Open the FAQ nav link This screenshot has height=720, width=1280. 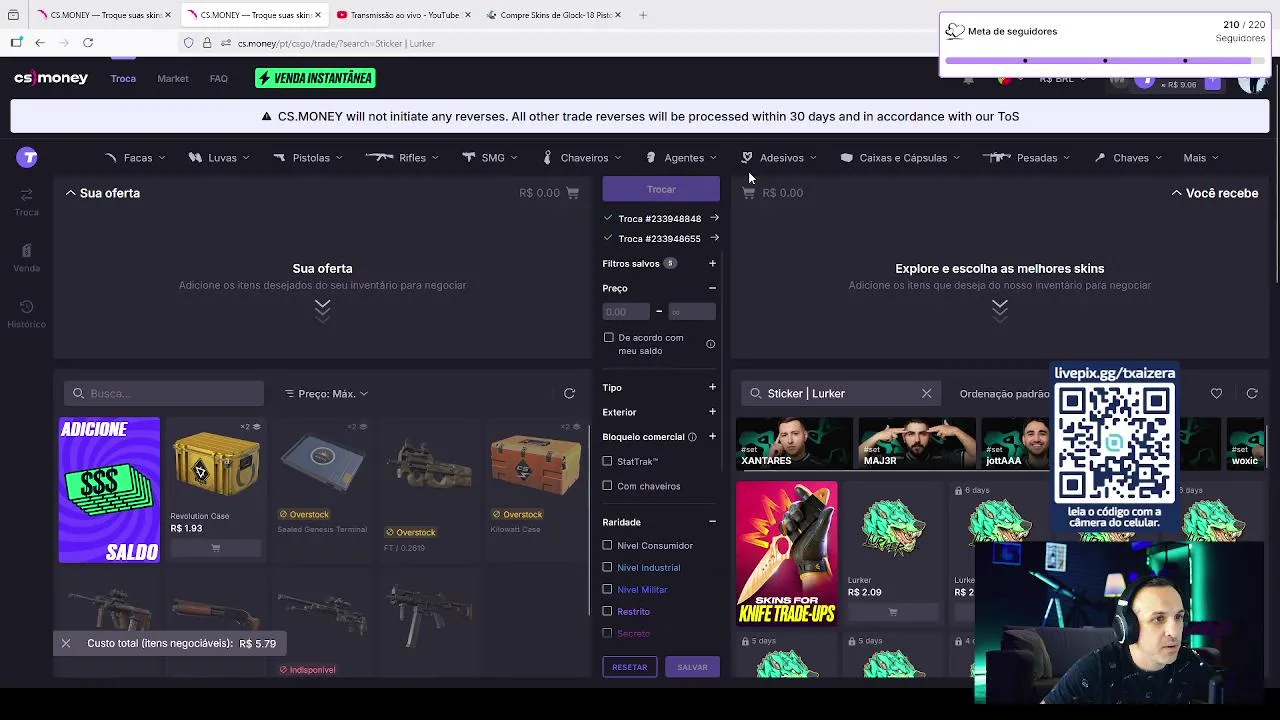coord(219,79)
